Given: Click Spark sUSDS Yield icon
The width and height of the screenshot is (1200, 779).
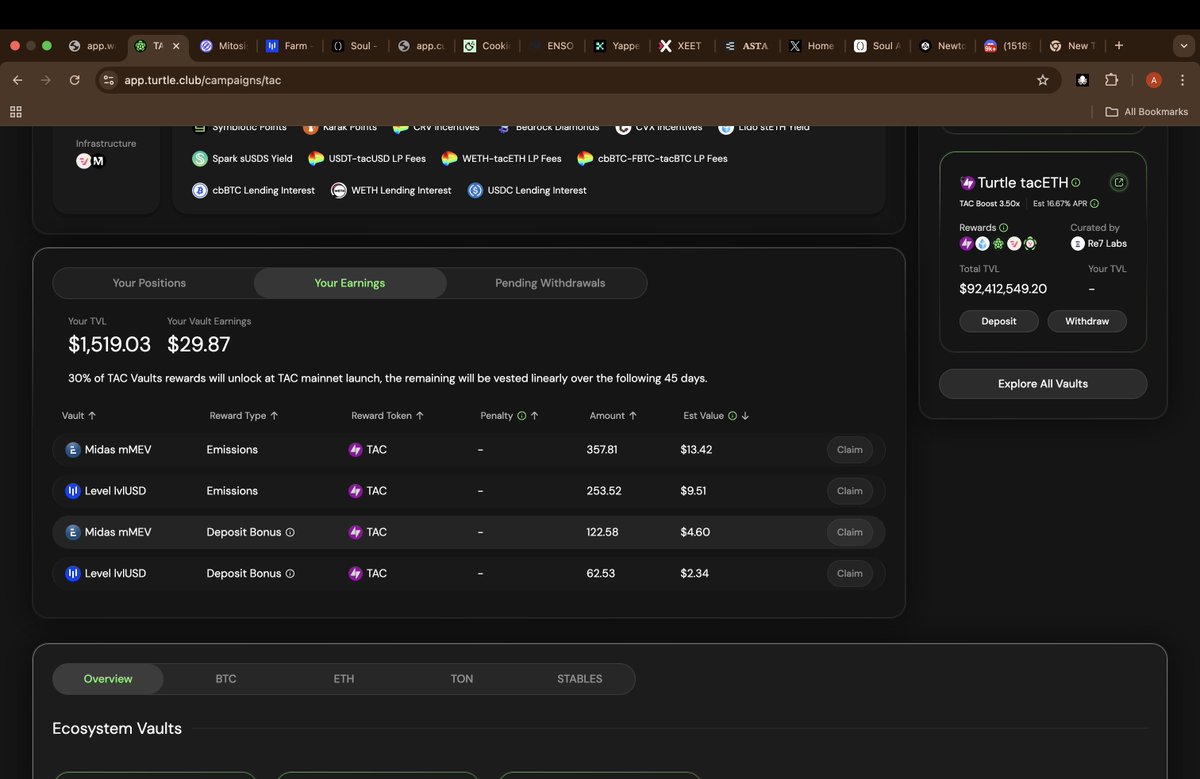Looking at the screenshot, I should coord(200,158).
